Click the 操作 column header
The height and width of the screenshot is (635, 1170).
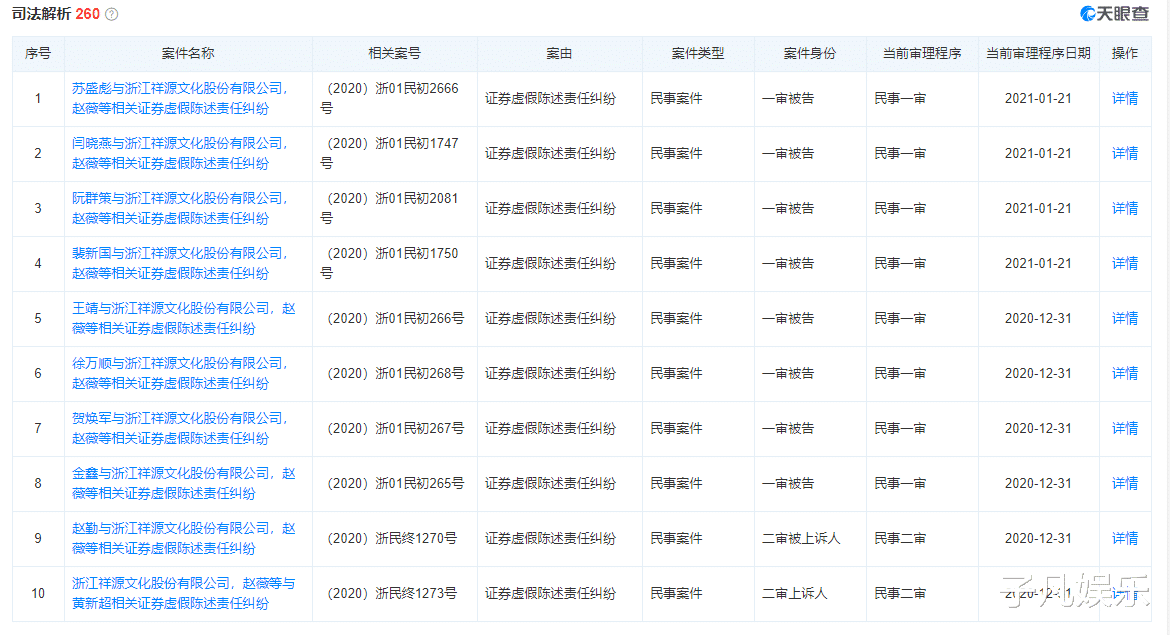click(1125, 54)
